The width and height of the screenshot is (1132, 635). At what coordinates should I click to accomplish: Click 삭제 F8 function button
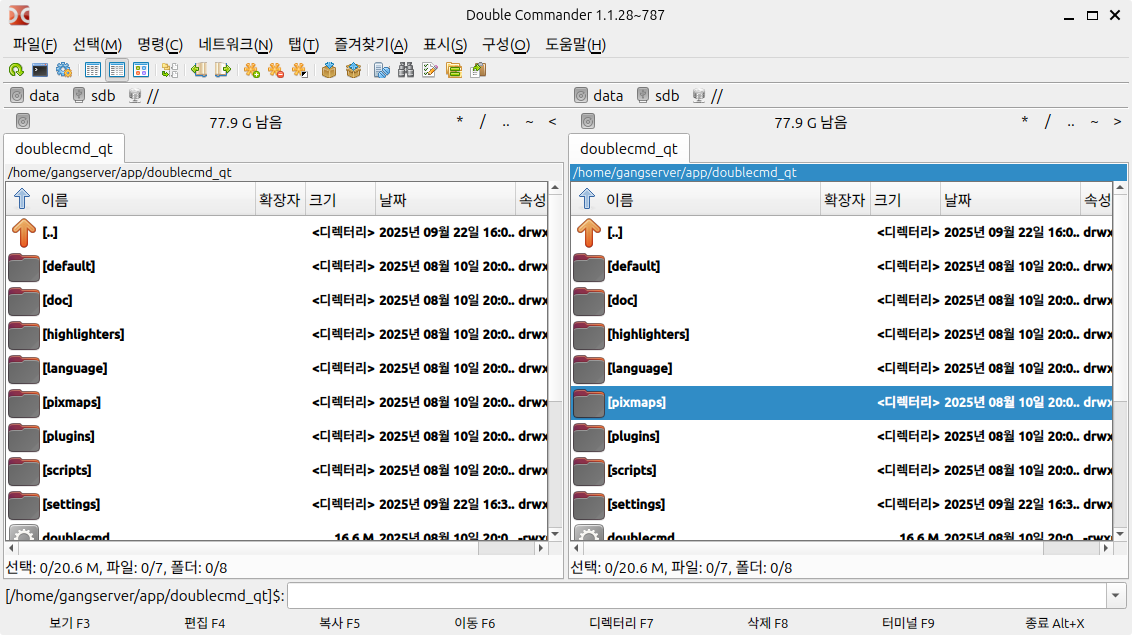767,623
